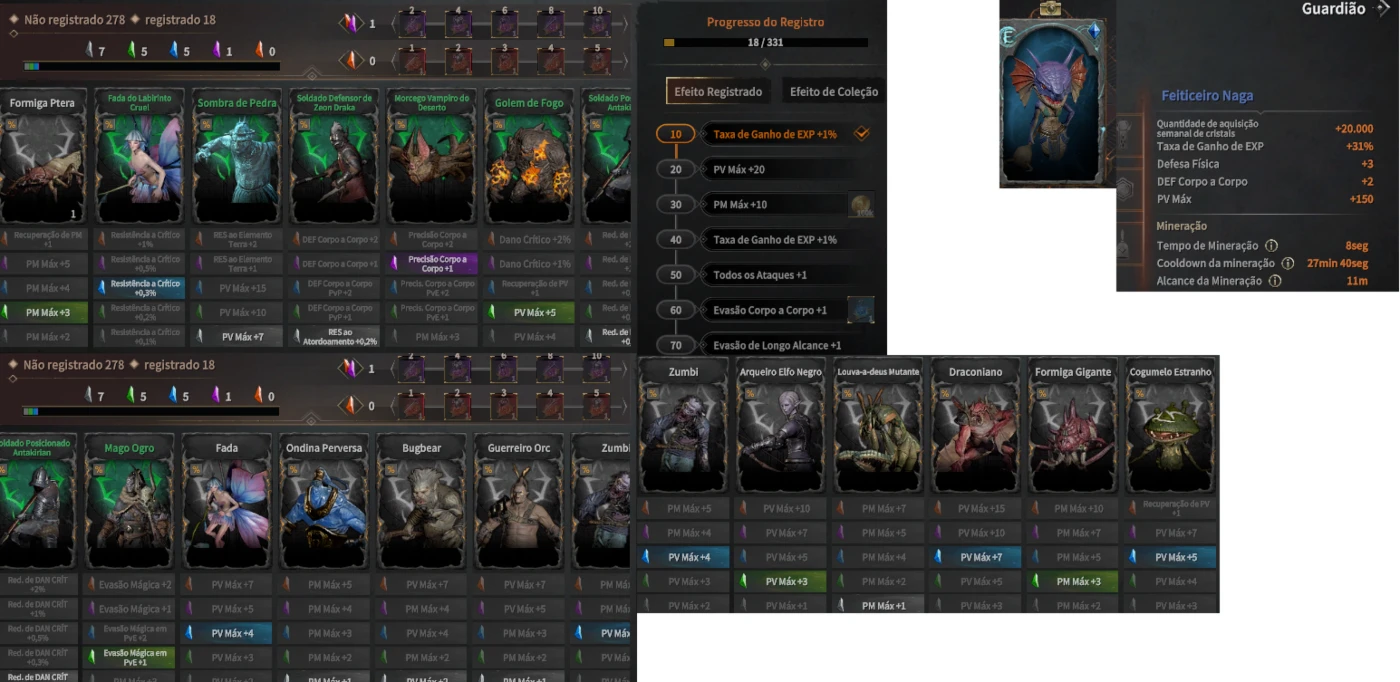The height and width of the screenshot is (682, 1400).
Task: Select Mago Ogro's Evasão Mágica +2 row
Action: point(130,584)
